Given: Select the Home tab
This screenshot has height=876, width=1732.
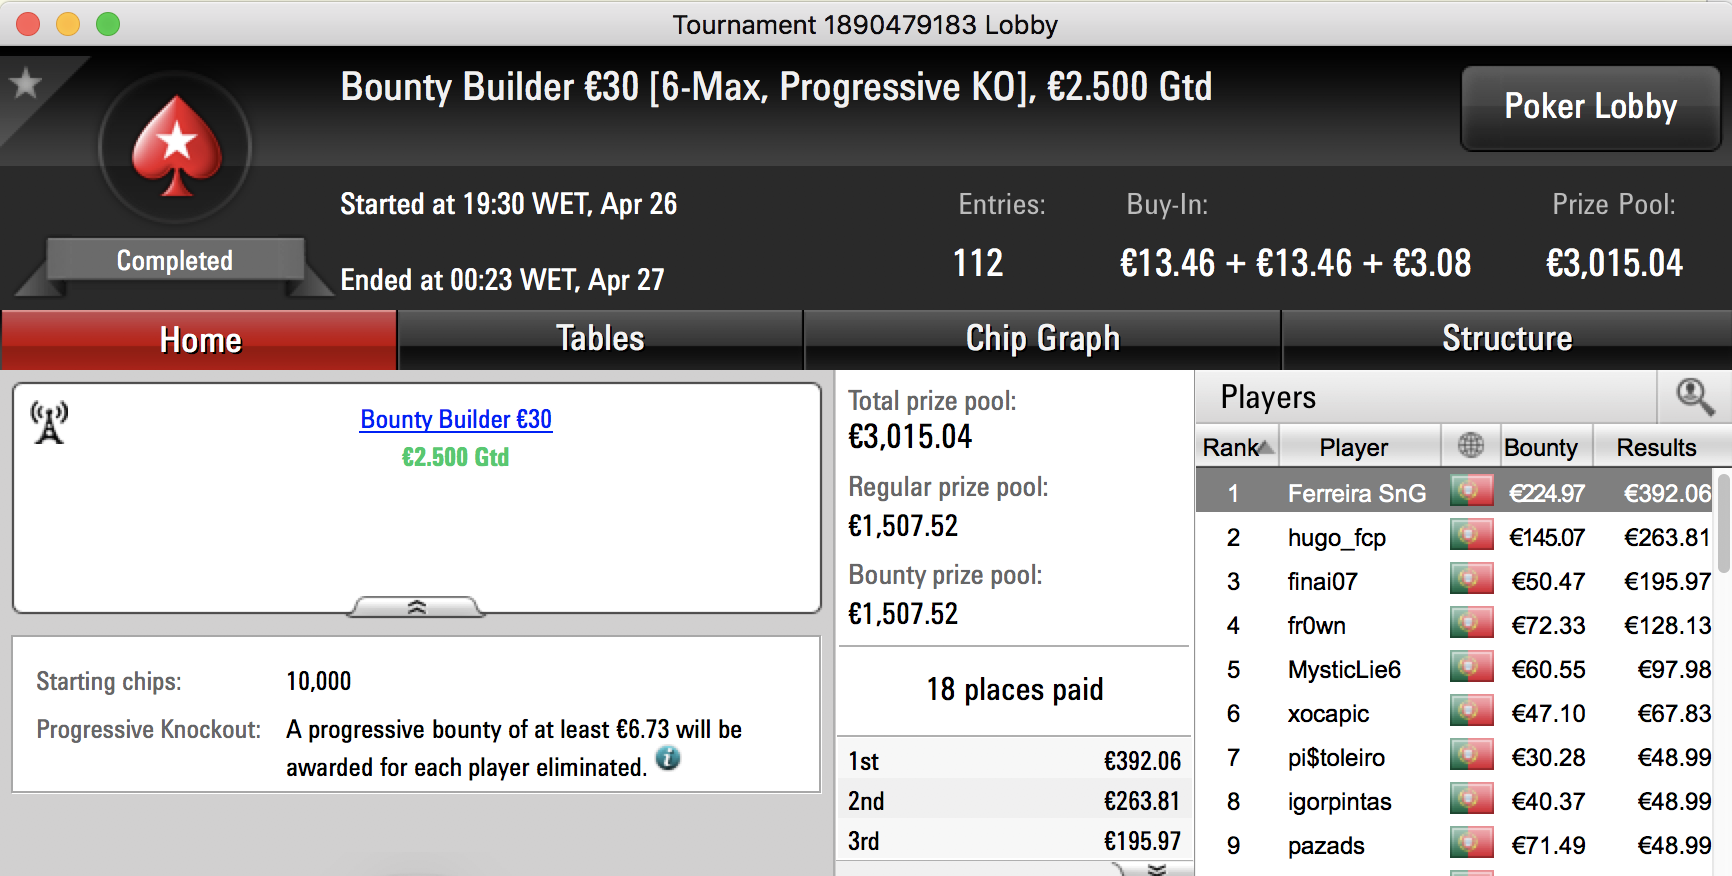Looking at the screenshot, I should tap(200, 340).
